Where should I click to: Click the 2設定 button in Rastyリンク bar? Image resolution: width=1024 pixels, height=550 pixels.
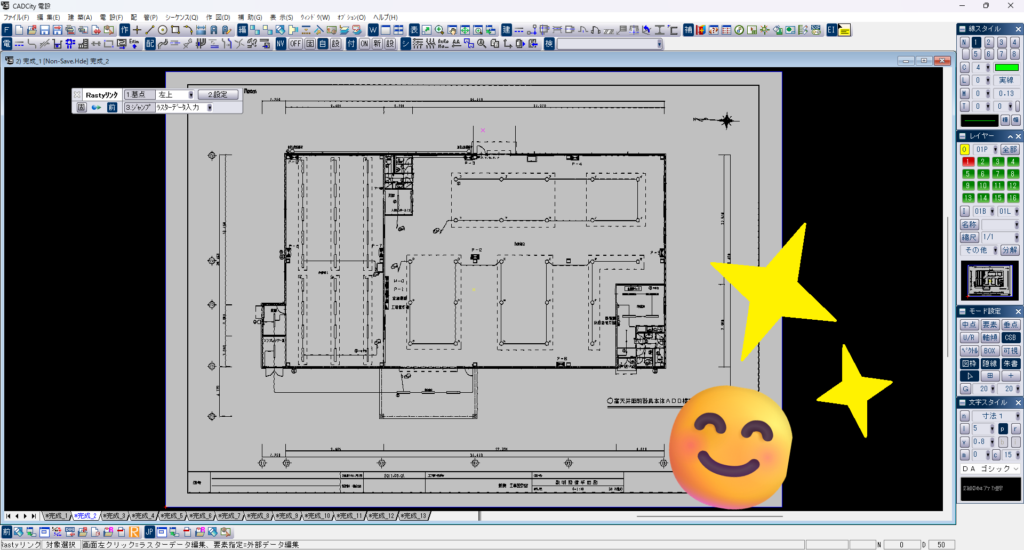coord(217,95)
